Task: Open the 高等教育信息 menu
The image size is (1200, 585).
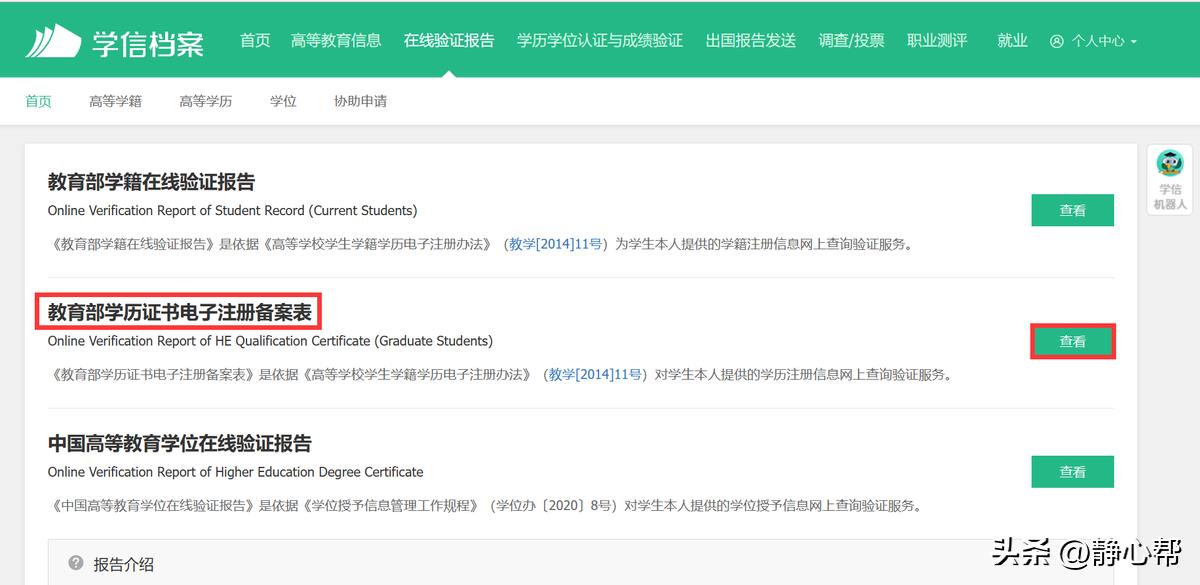Action: click(x=336, y=41)
